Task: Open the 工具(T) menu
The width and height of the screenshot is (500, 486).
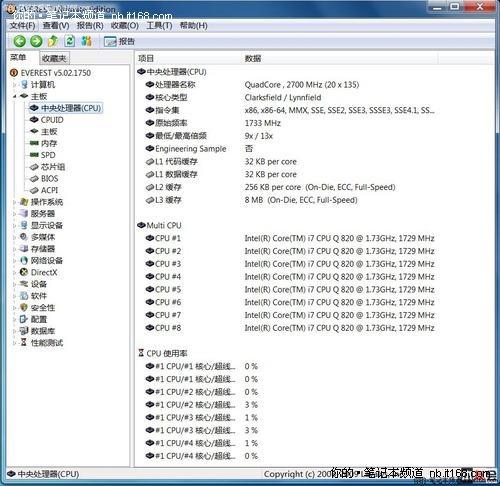Action: coord(159,26)
